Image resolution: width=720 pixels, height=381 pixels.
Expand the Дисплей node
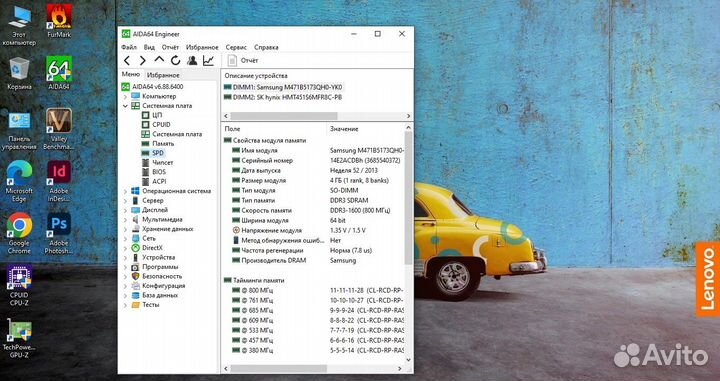125,210
